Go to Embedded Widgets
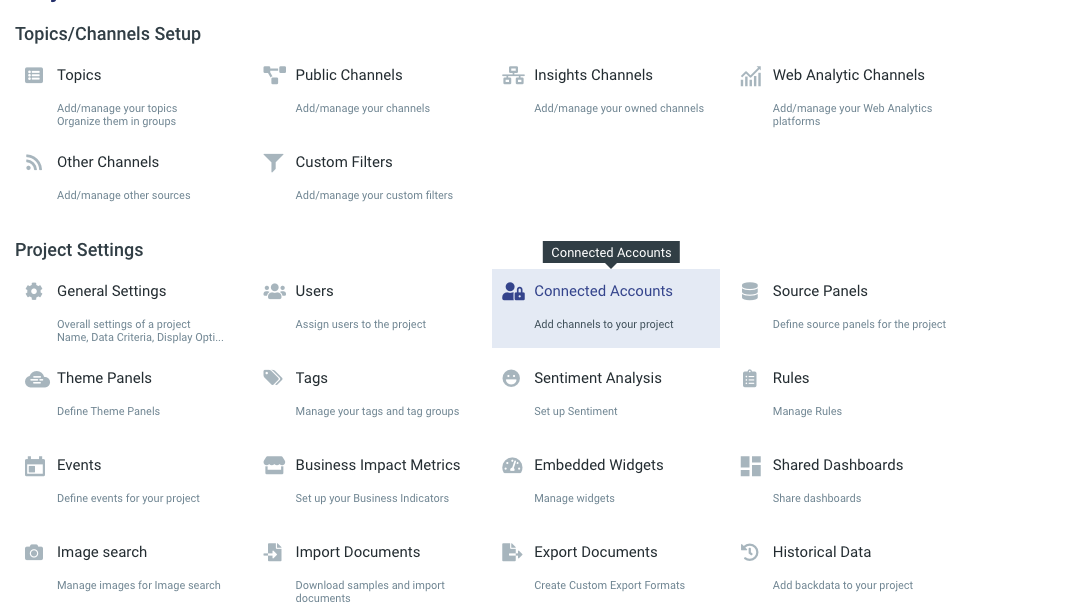The height and width of the screenshot is (615, 1074). [599, 465]
